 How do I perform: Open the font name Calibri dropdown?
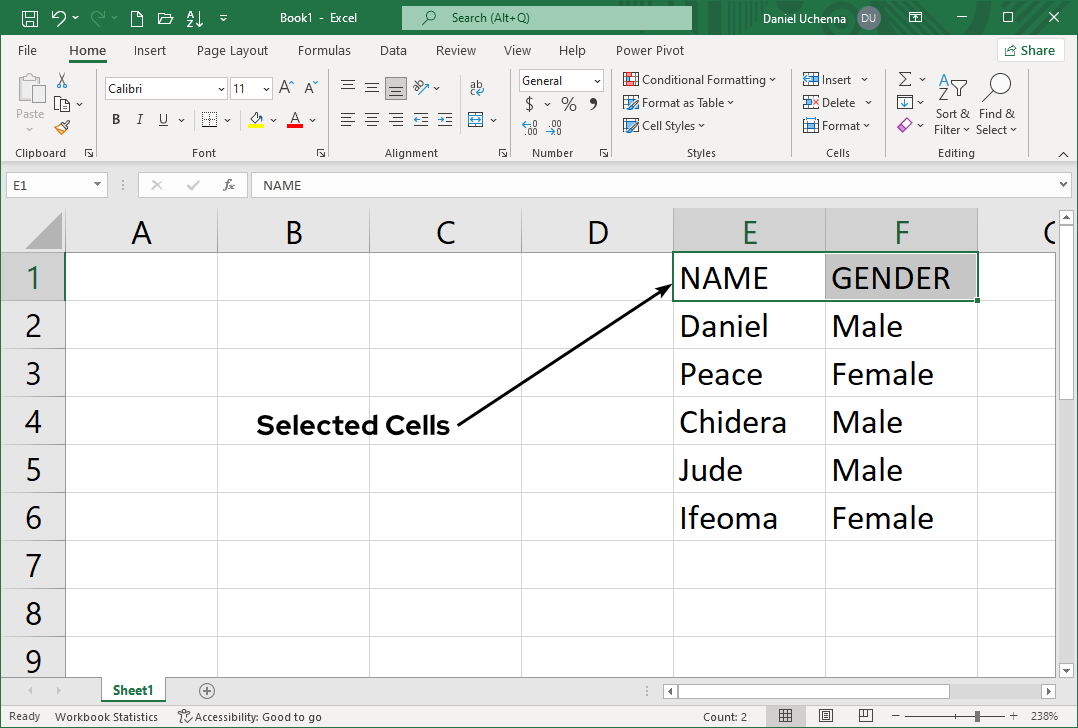click(x=221, y=89)
